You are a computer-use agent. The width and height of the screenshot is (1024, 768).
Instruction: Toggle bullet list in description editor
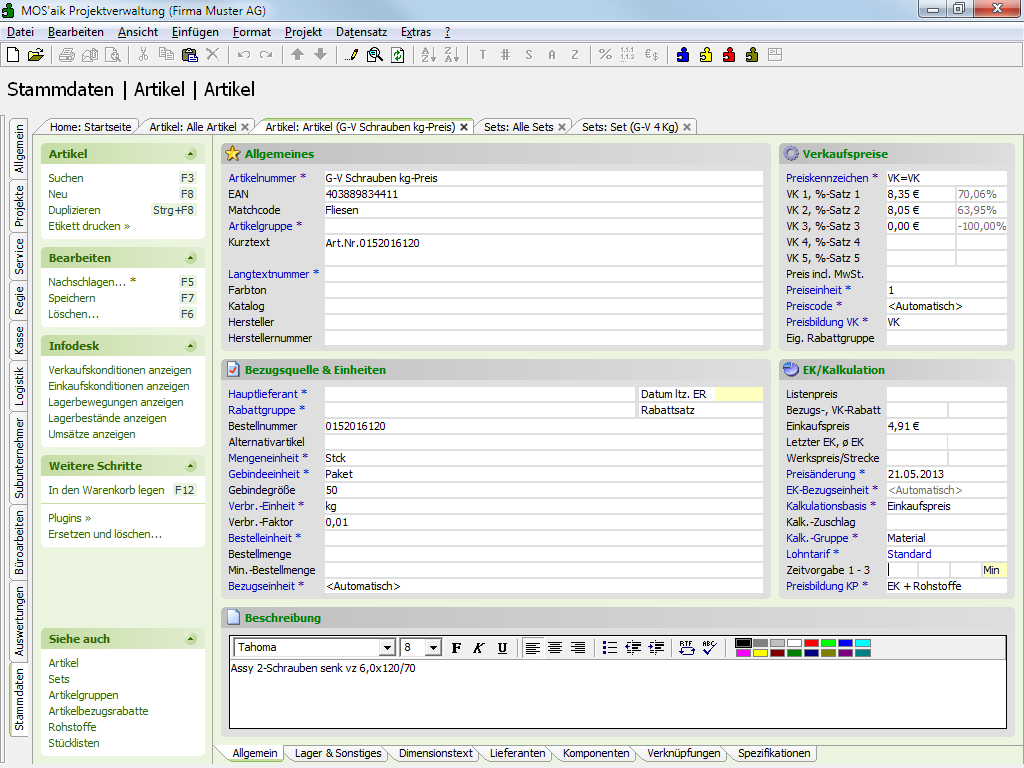point(609,648)
